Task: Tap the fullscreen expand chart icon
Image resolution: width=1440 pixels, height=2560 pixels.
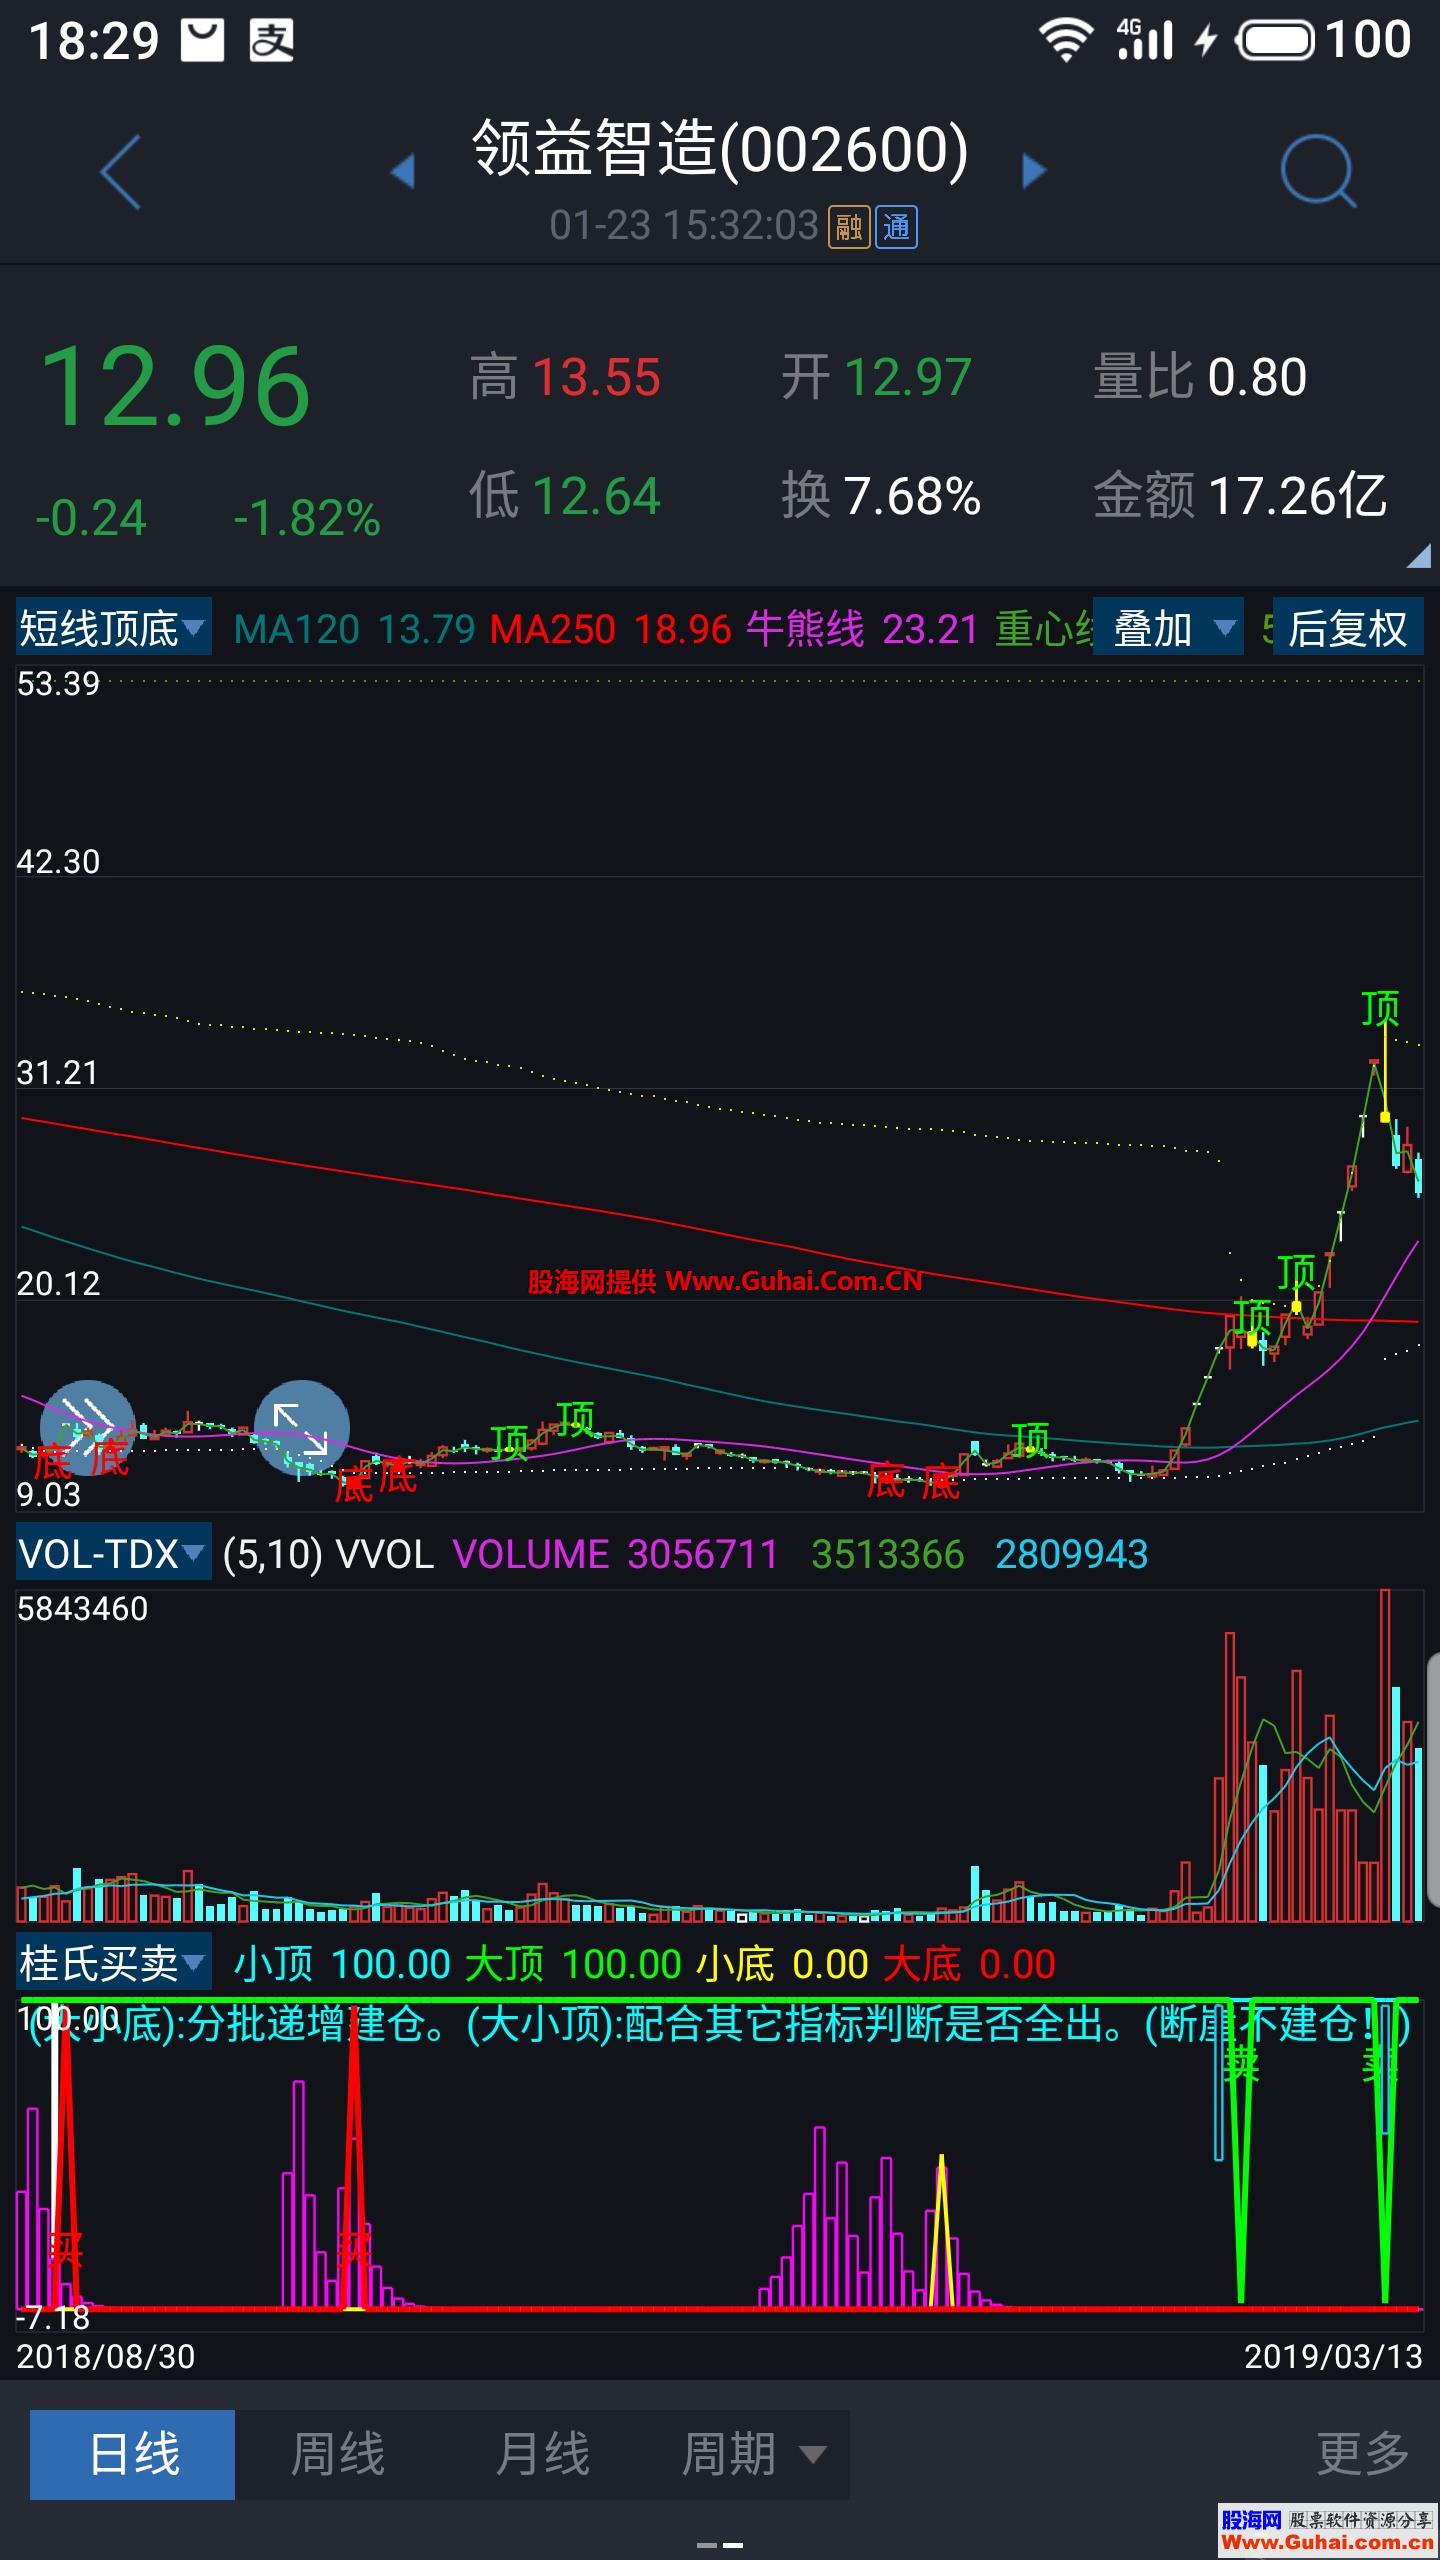Action: pos(302,1427)
